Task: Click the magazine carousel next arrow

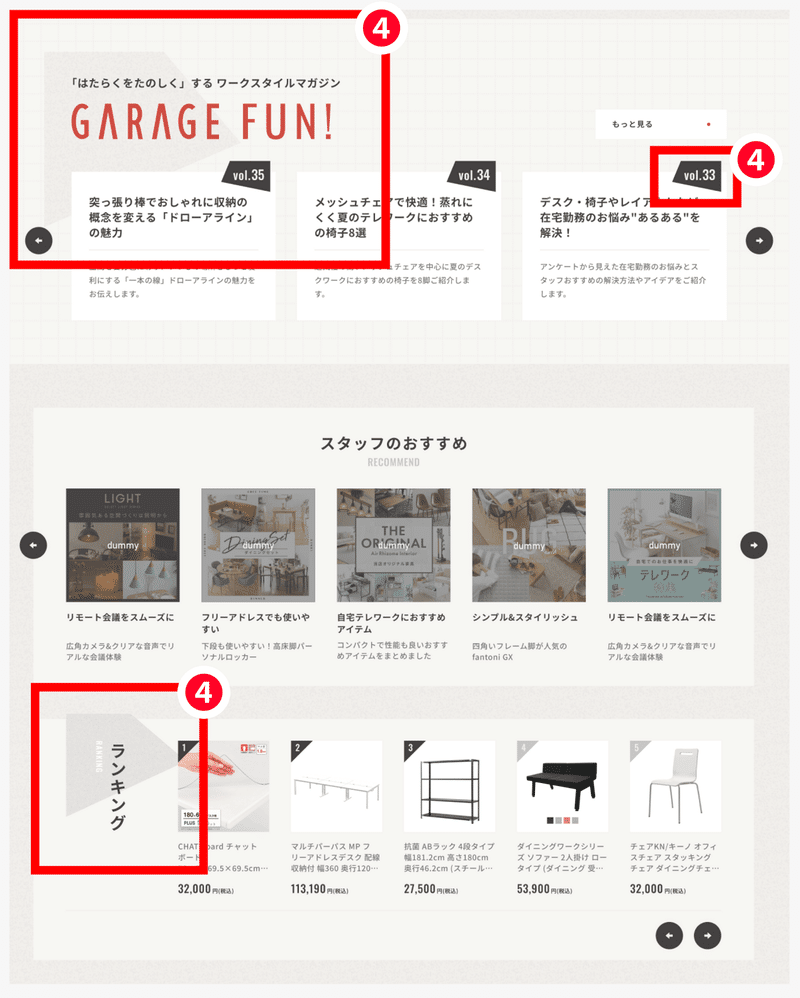Action: (759, 241)
